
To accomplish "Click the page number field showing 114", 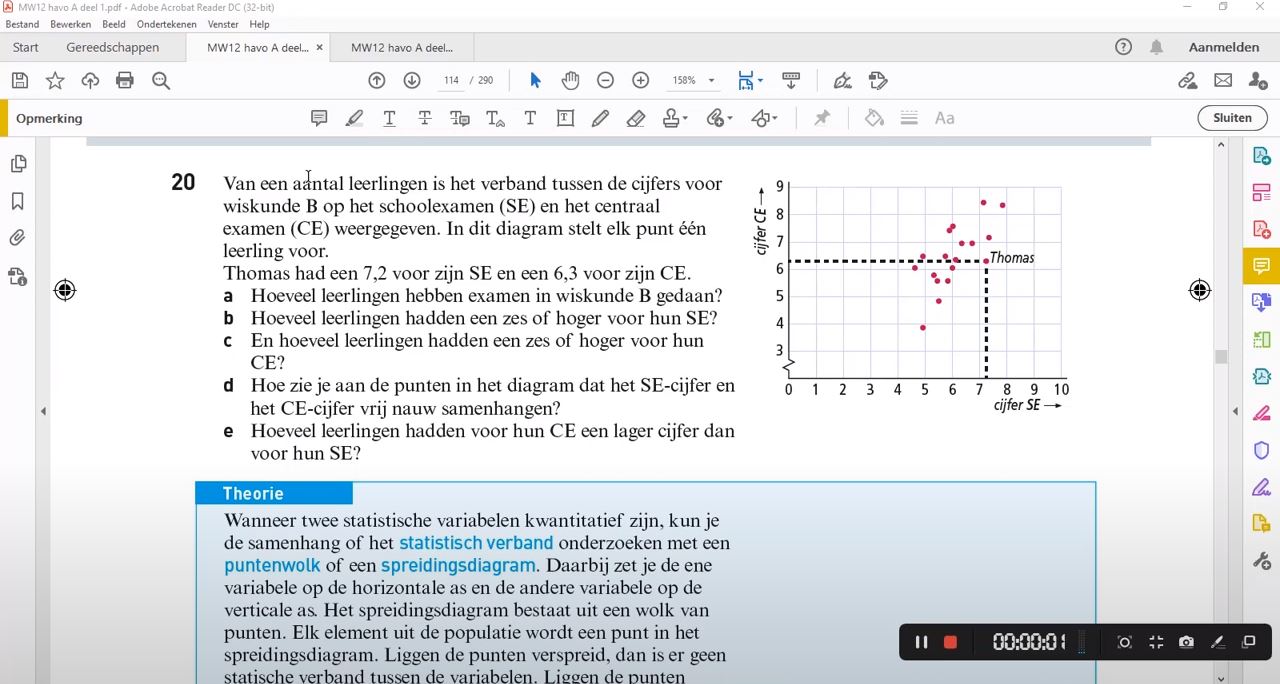I will (451, 81).
